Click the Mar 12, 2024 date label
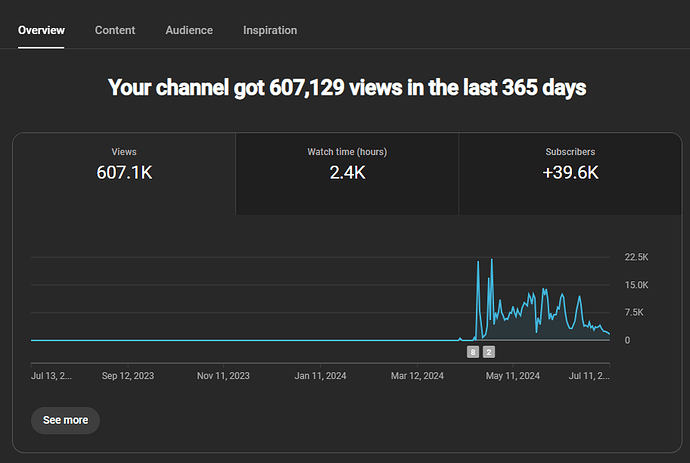 click(417, 376)
